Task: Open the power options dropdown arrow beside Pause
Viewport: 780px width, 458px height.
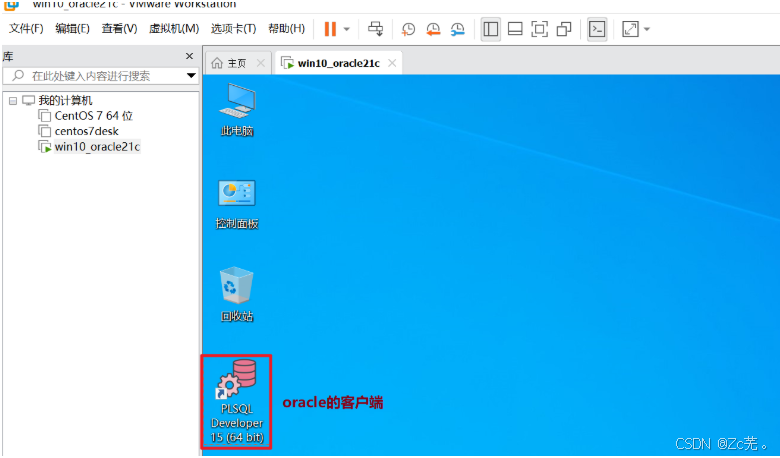Action: coord(347,29)
